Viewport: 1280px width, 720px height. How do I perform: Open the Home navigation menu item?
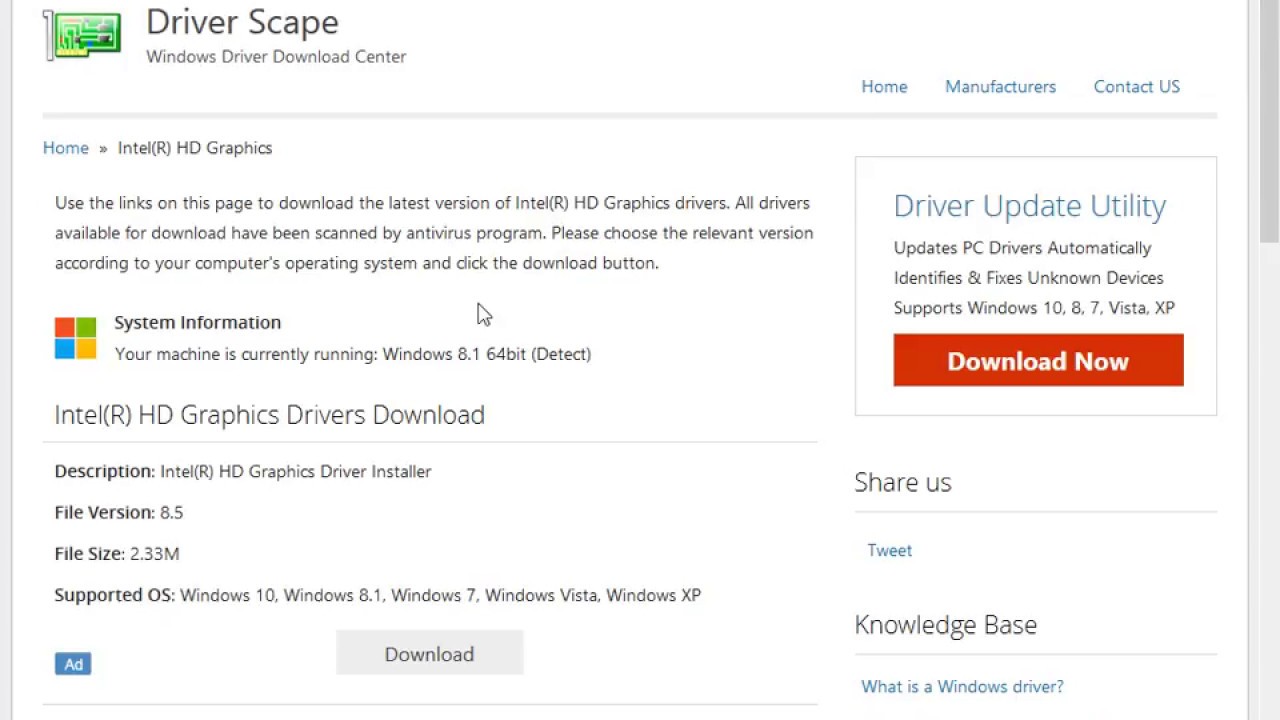(884, 87)
